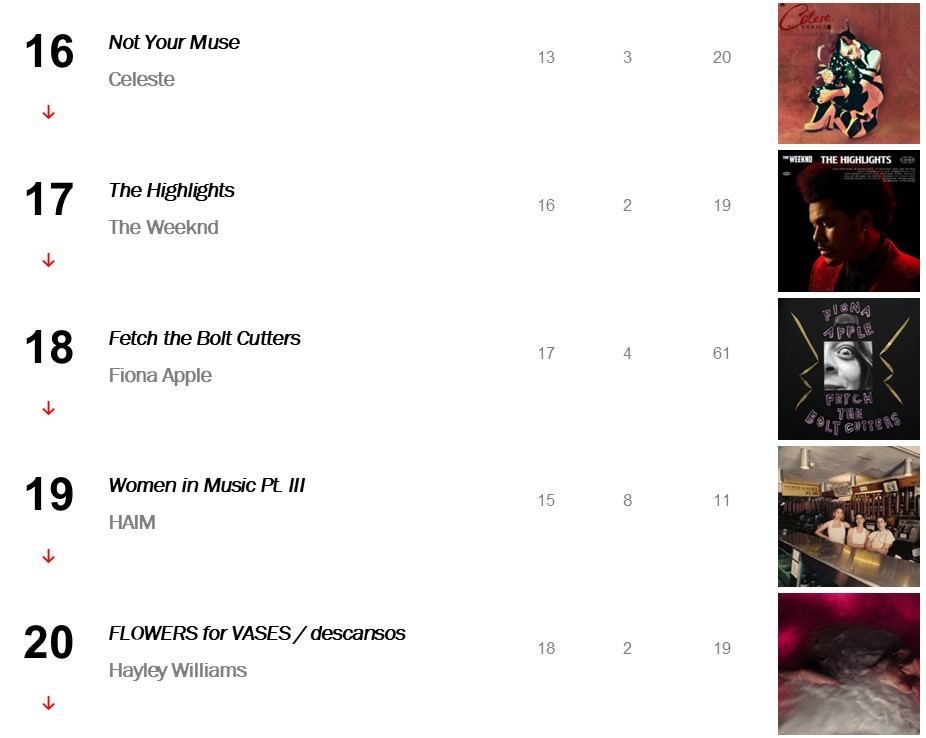Select the Hayley Williams artist name
Viewport: 926px width, 738px height.
point(178,671)
